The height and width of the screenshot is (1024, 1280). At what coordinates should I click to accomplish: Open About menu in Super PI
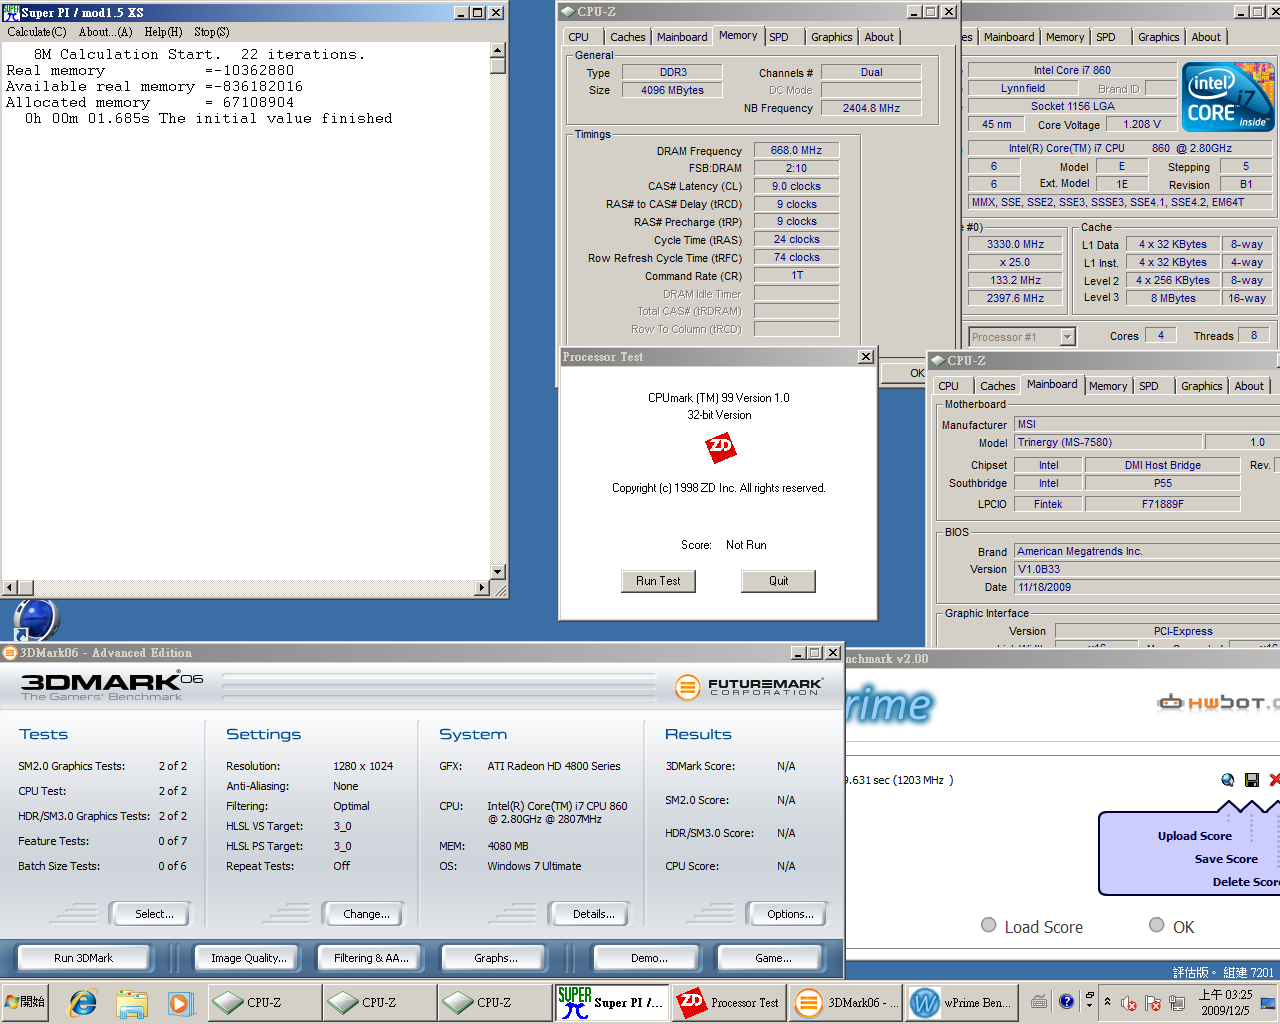tap(105, 32)
